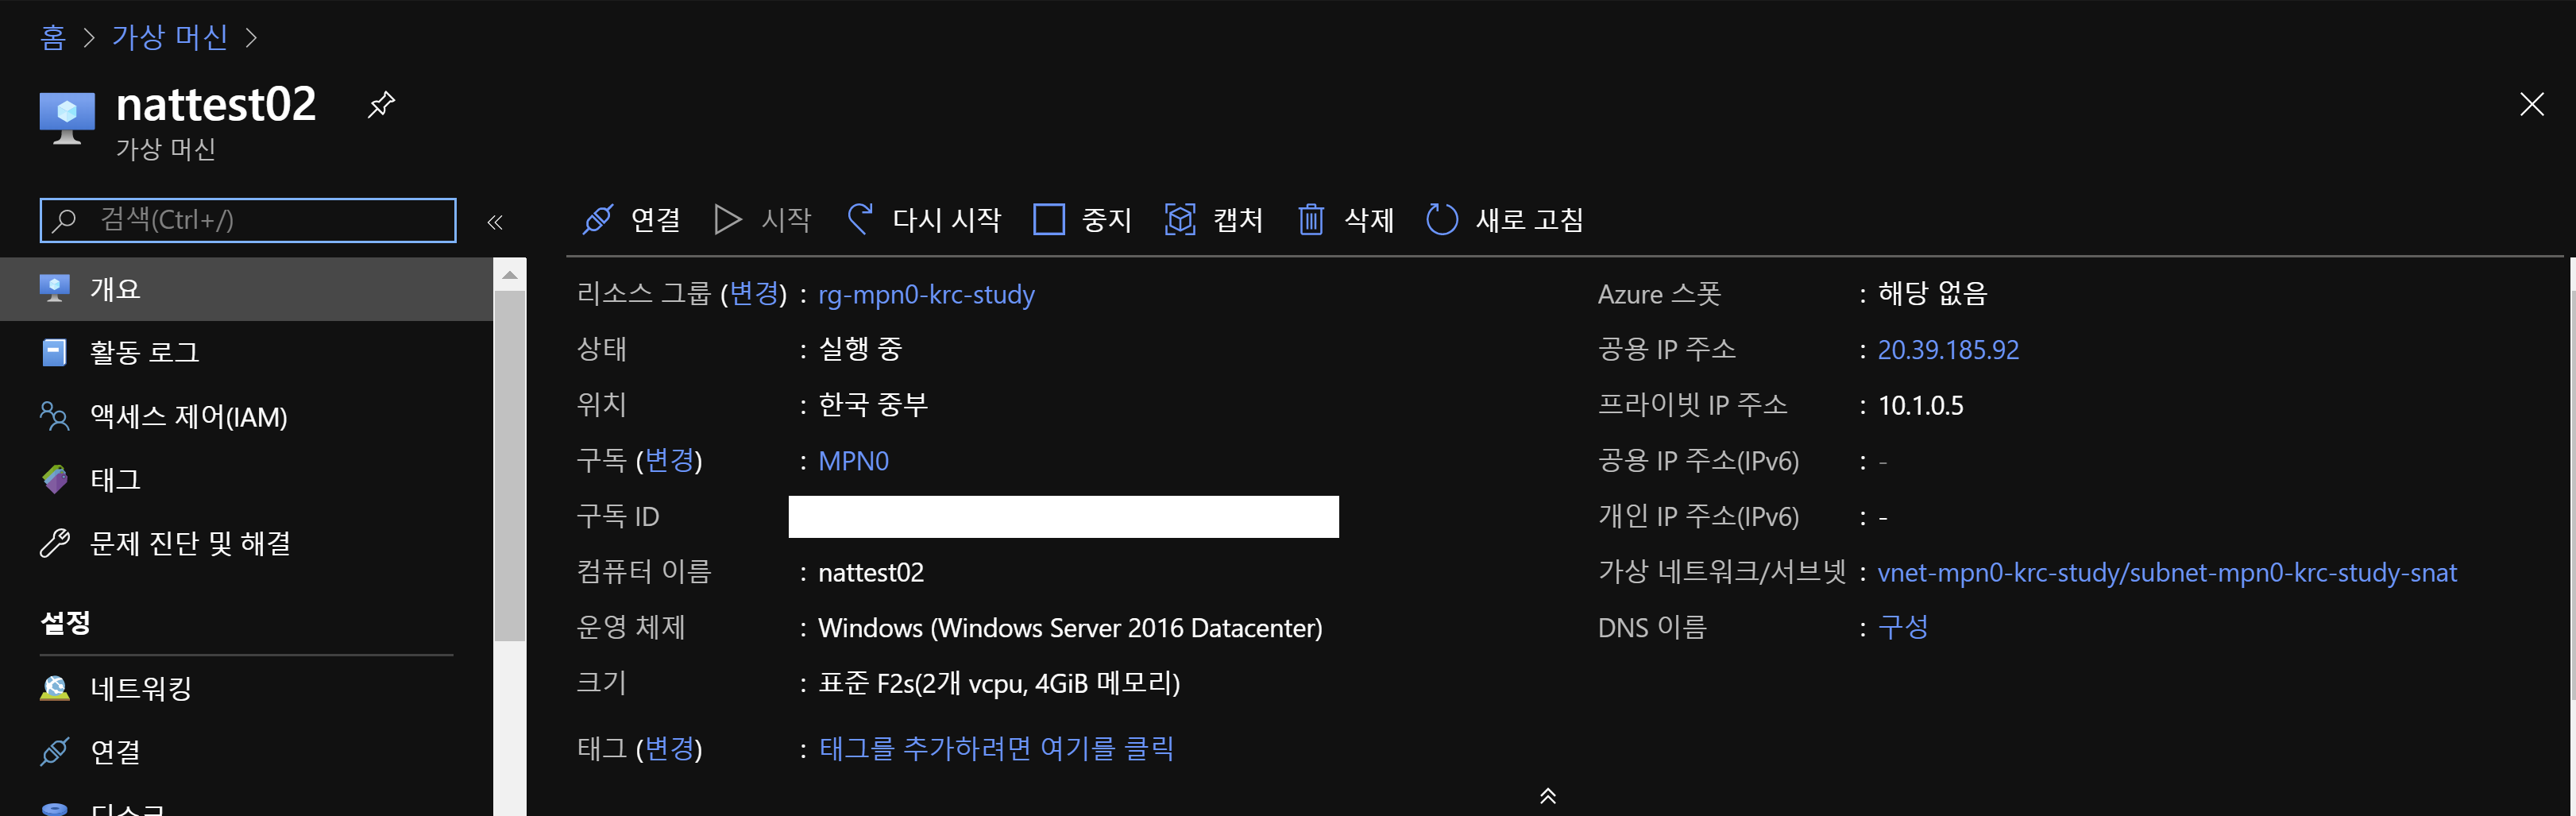Click the 설정 section header
2576x816 pixels.
point(66,623)
